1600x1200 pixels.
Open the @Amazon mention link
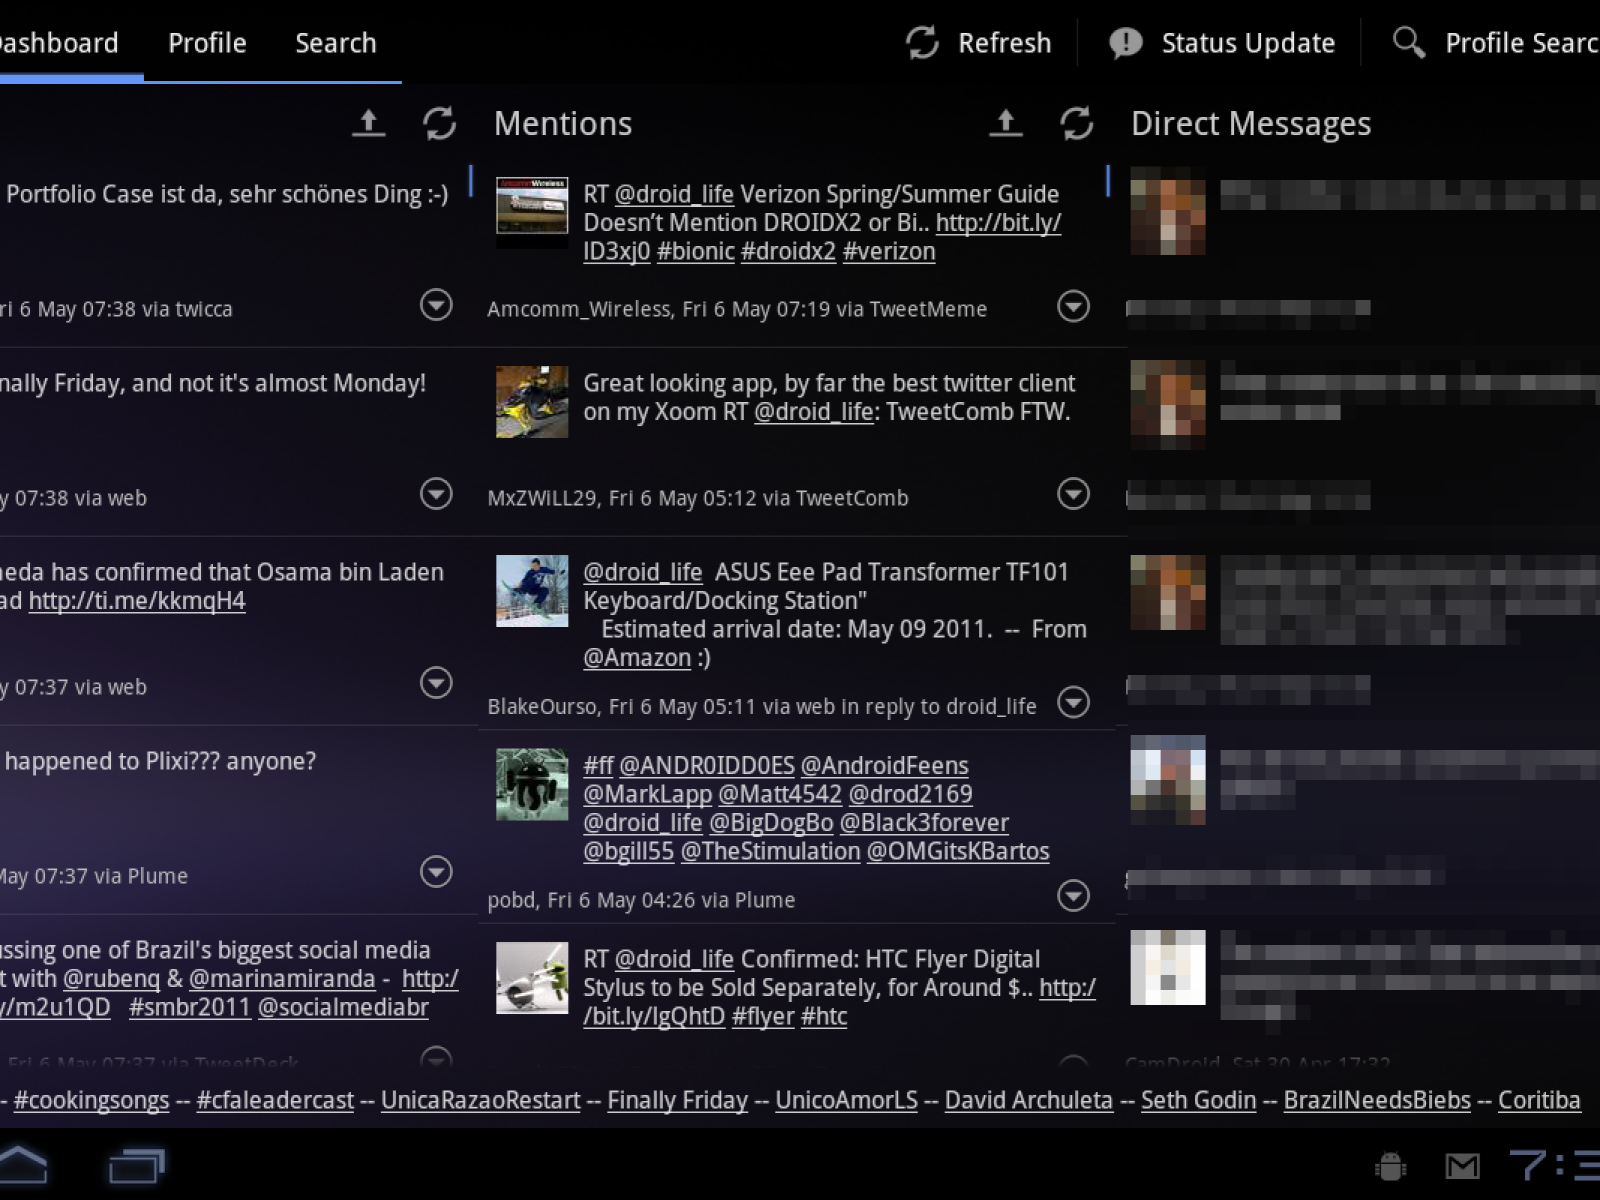[637, 658]
